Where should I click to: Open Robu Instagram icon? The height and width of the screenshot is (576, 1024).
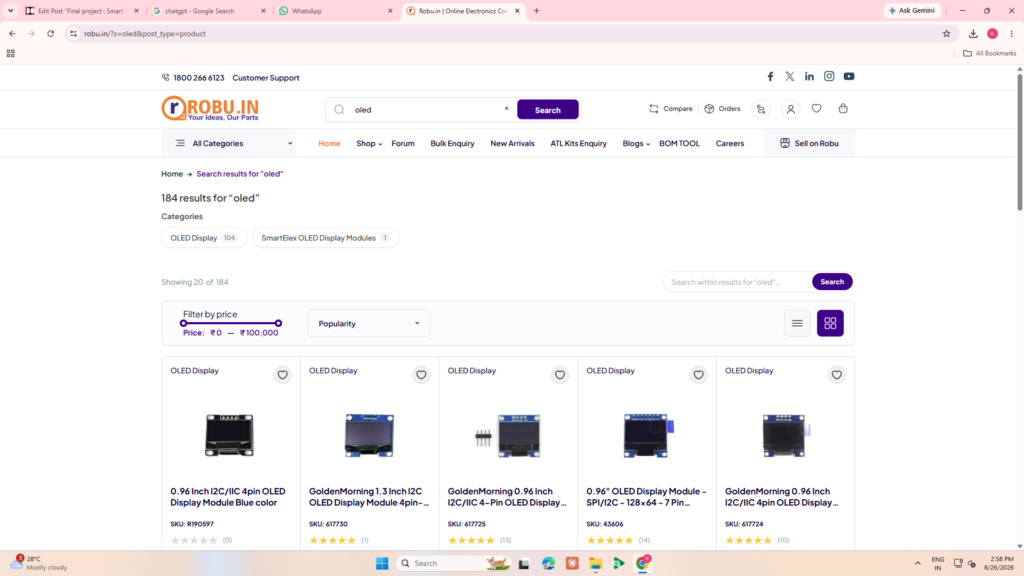click(829, 76)
